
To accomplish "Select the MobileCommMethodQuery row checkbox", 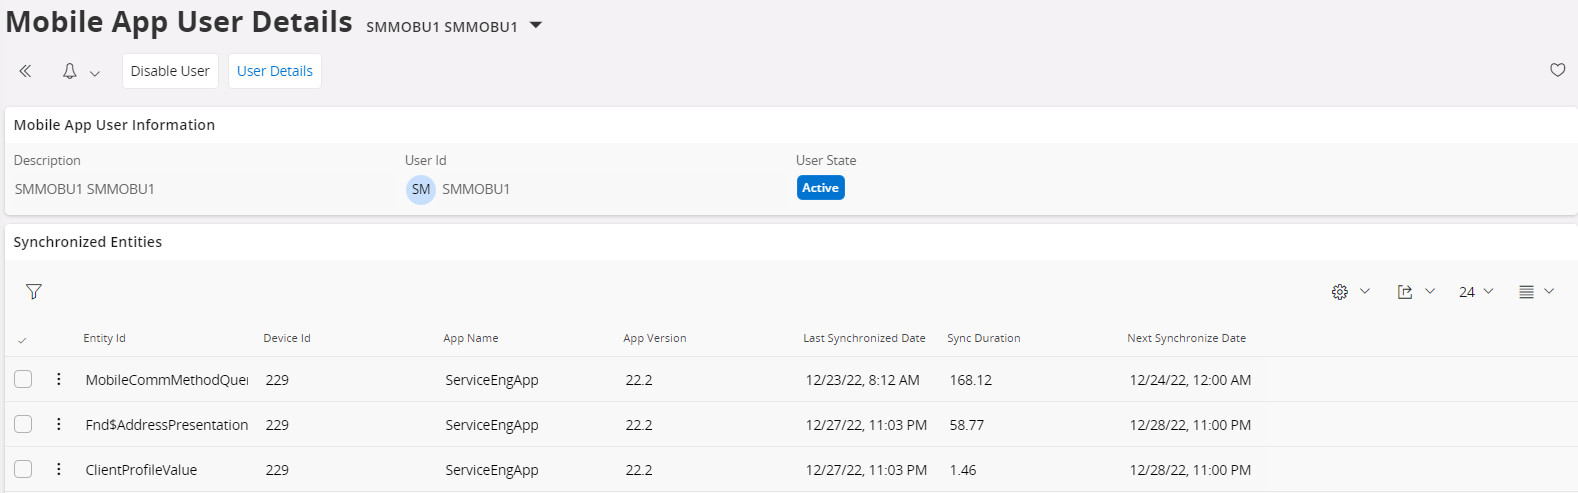I will 23,380.
